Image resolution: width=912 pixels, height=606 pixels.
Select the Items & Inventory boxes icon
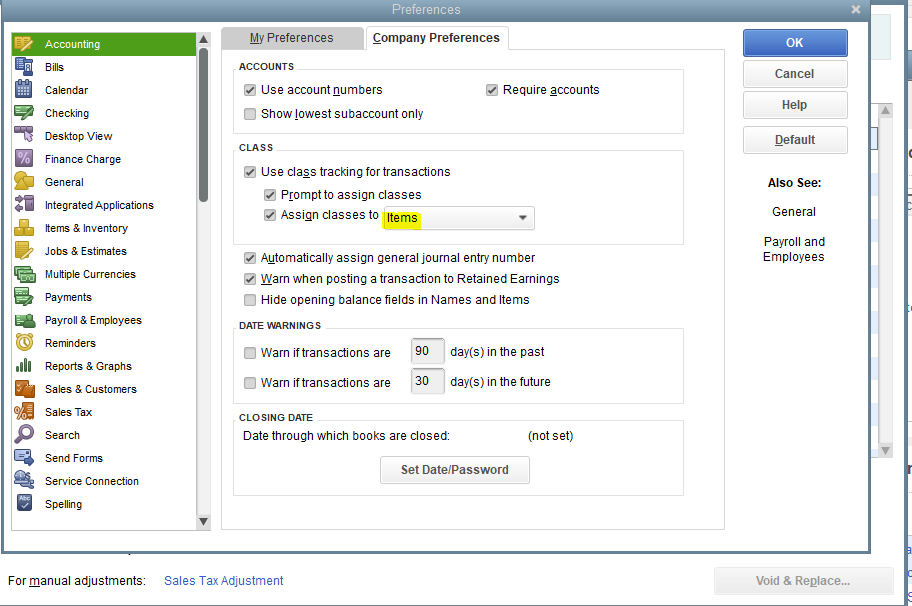[24, 227]
